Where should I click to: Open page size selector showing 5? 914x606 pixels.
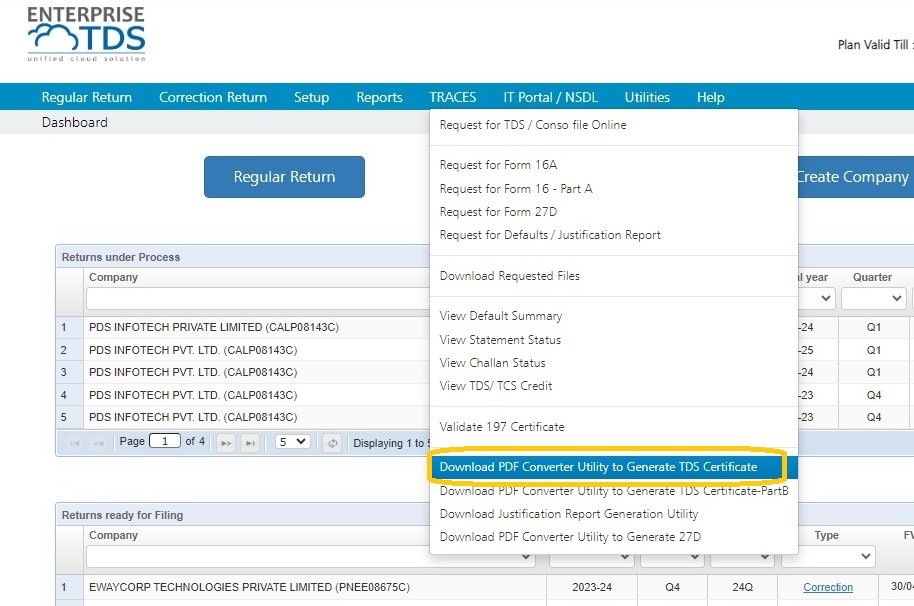click(292, 442)
